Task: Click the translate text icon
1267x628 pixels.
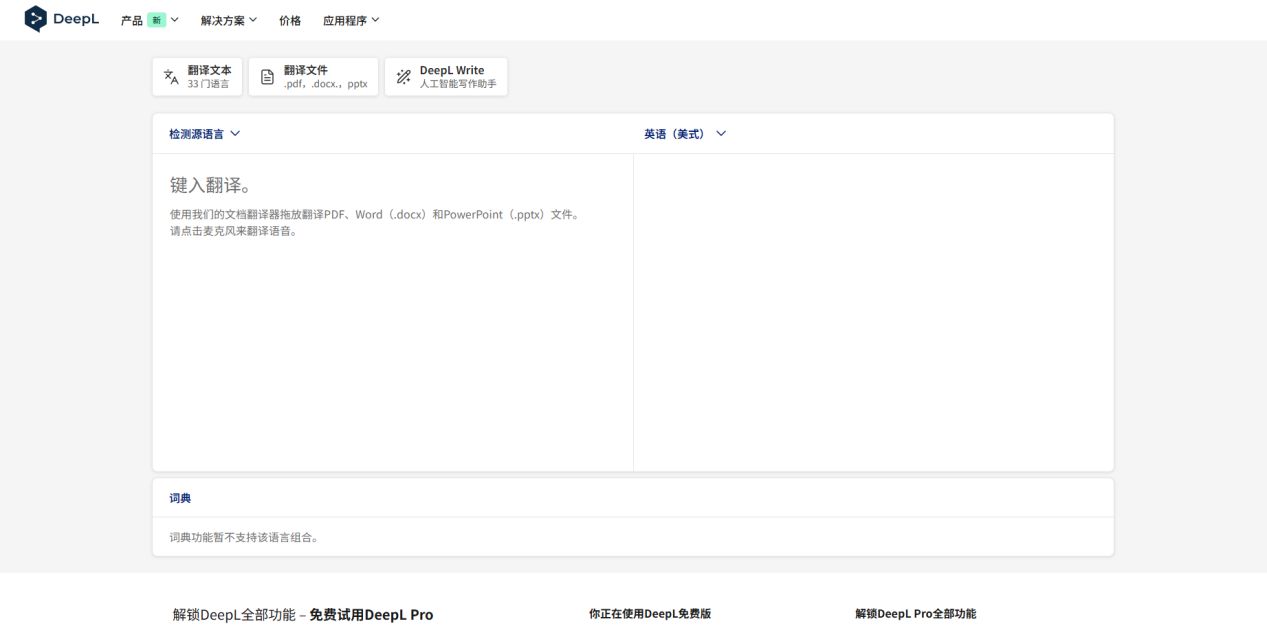Action: click(x=171, y=77)
